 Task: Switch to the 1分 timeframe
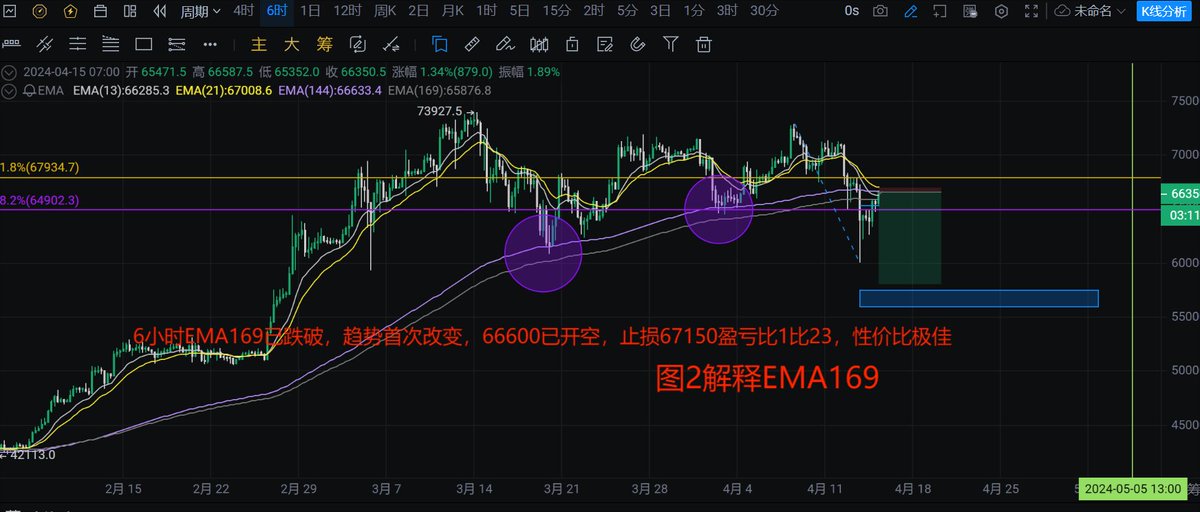(694, 11)
